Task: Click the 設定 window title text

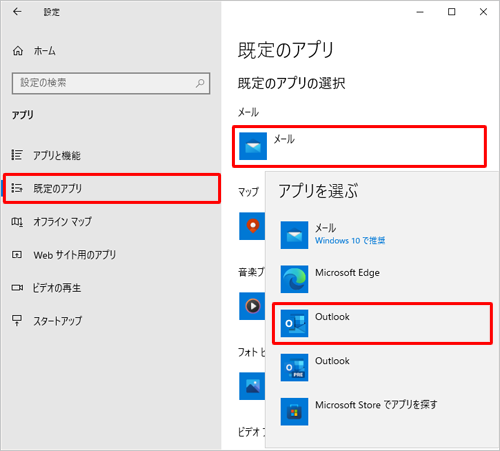Action: pos(52,12)
